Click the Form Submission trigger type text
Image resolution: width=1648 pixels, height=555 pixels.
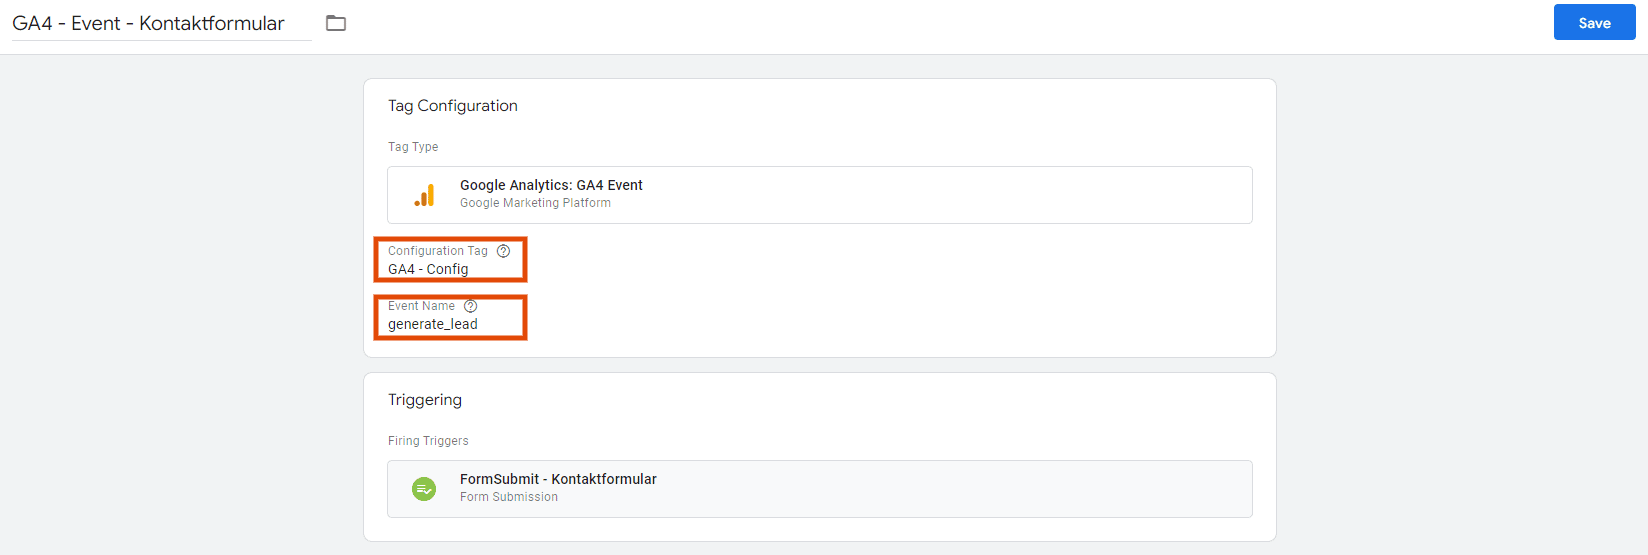click(509, 497)
